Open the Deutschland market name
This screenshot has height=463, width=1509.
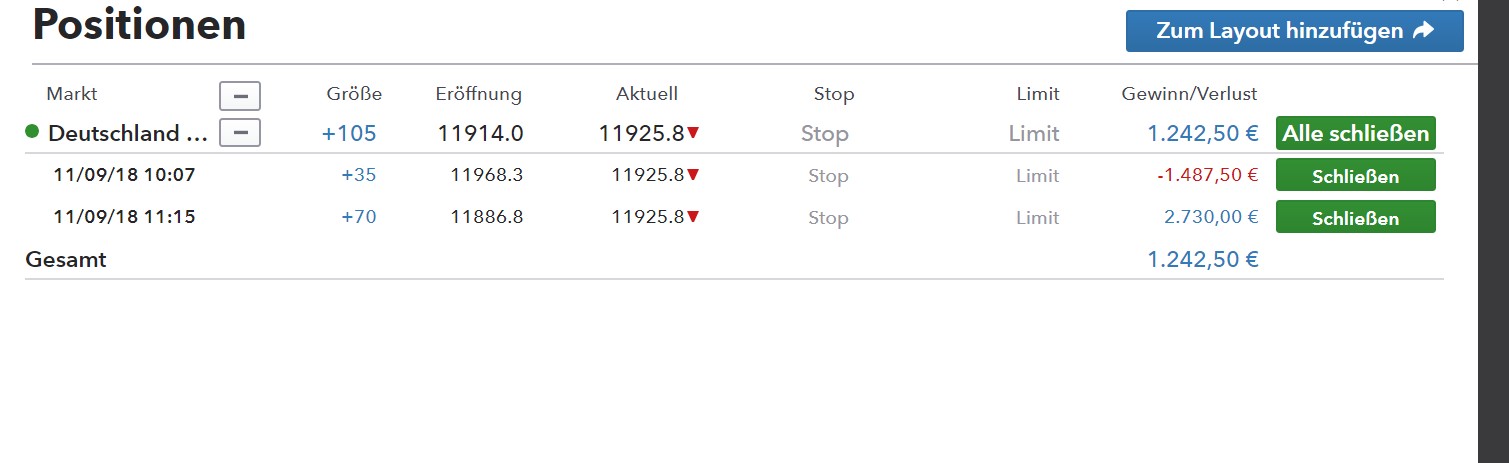coord(128,133)
